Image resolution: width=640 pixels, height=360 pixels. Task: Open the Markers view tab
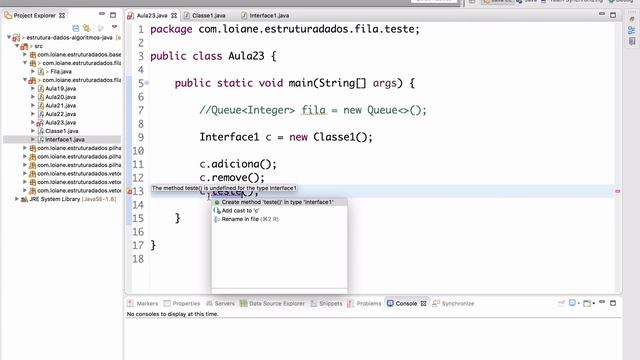[x=143, y=304]
